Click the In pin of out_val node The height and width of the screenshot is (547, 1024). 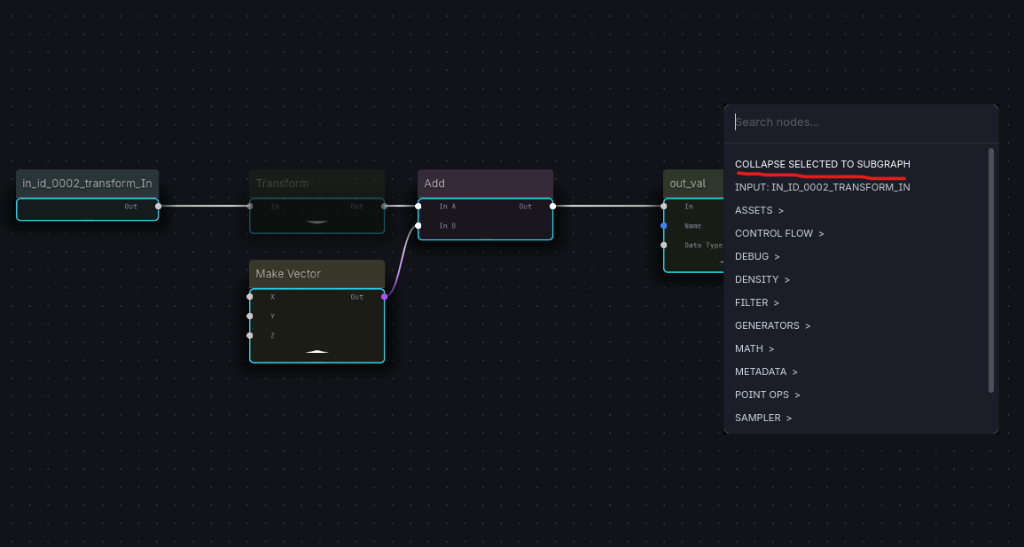664,206
